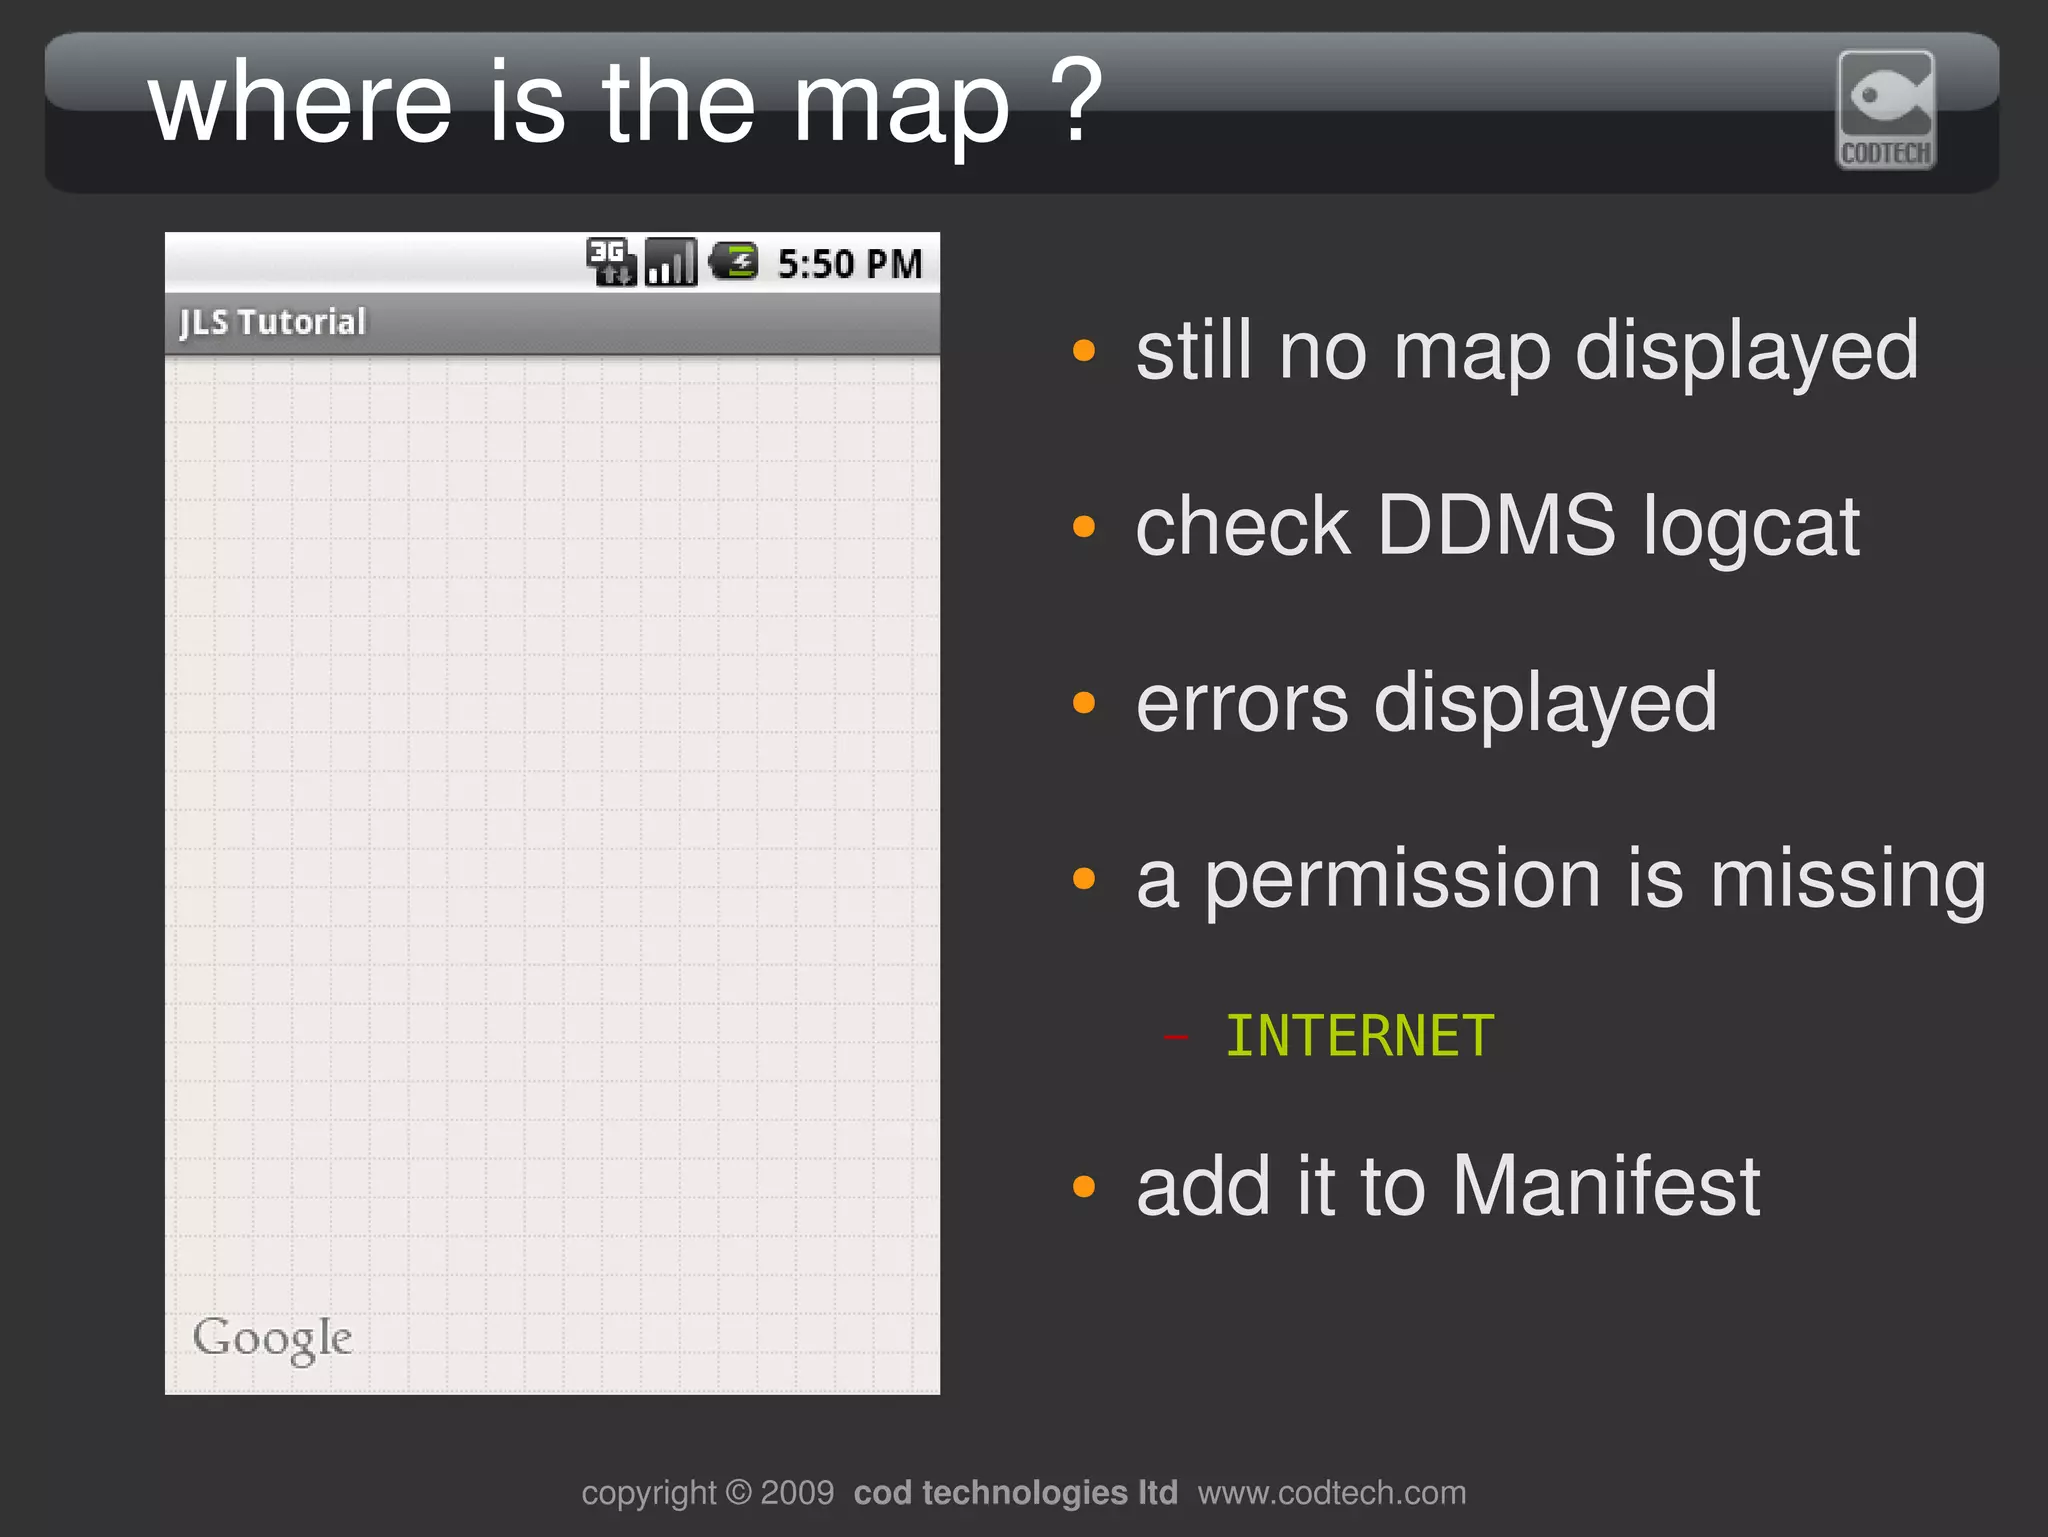
Task: Click 'cod technologies ltd' footer text
Action: (x=1015, y=1492)
